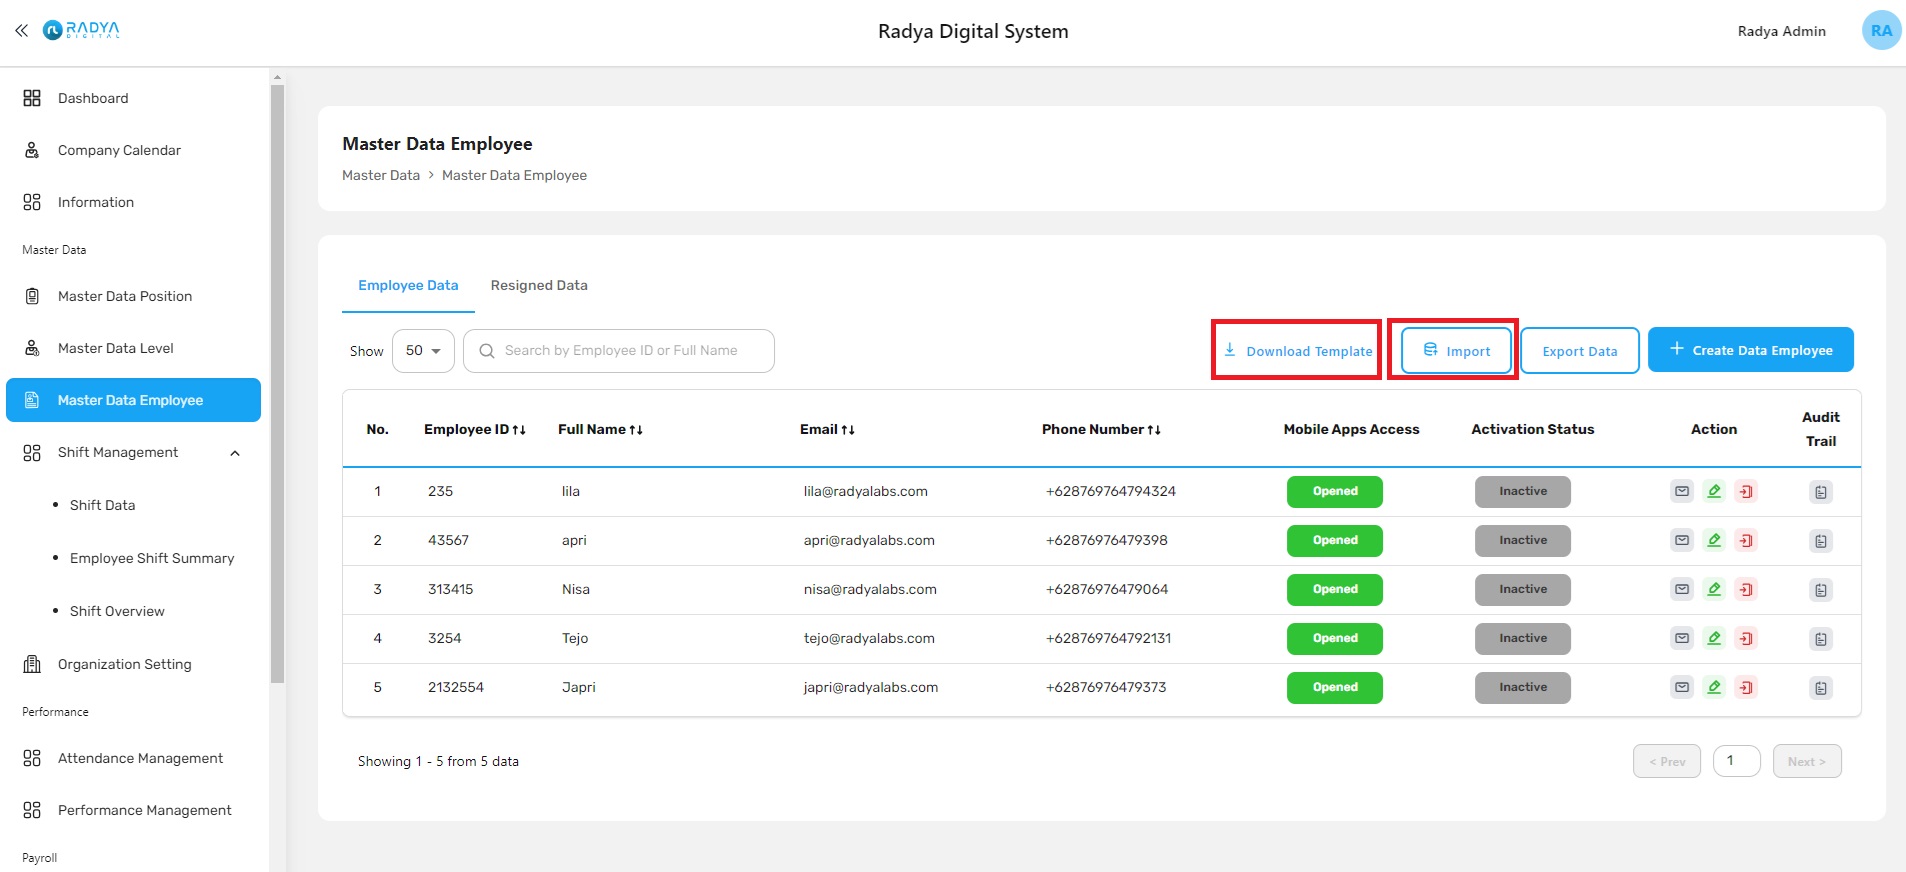Open Employee Shift Summary item
Image resolution: width=1906 pixels, height=872 pixels.
point(152,558)
